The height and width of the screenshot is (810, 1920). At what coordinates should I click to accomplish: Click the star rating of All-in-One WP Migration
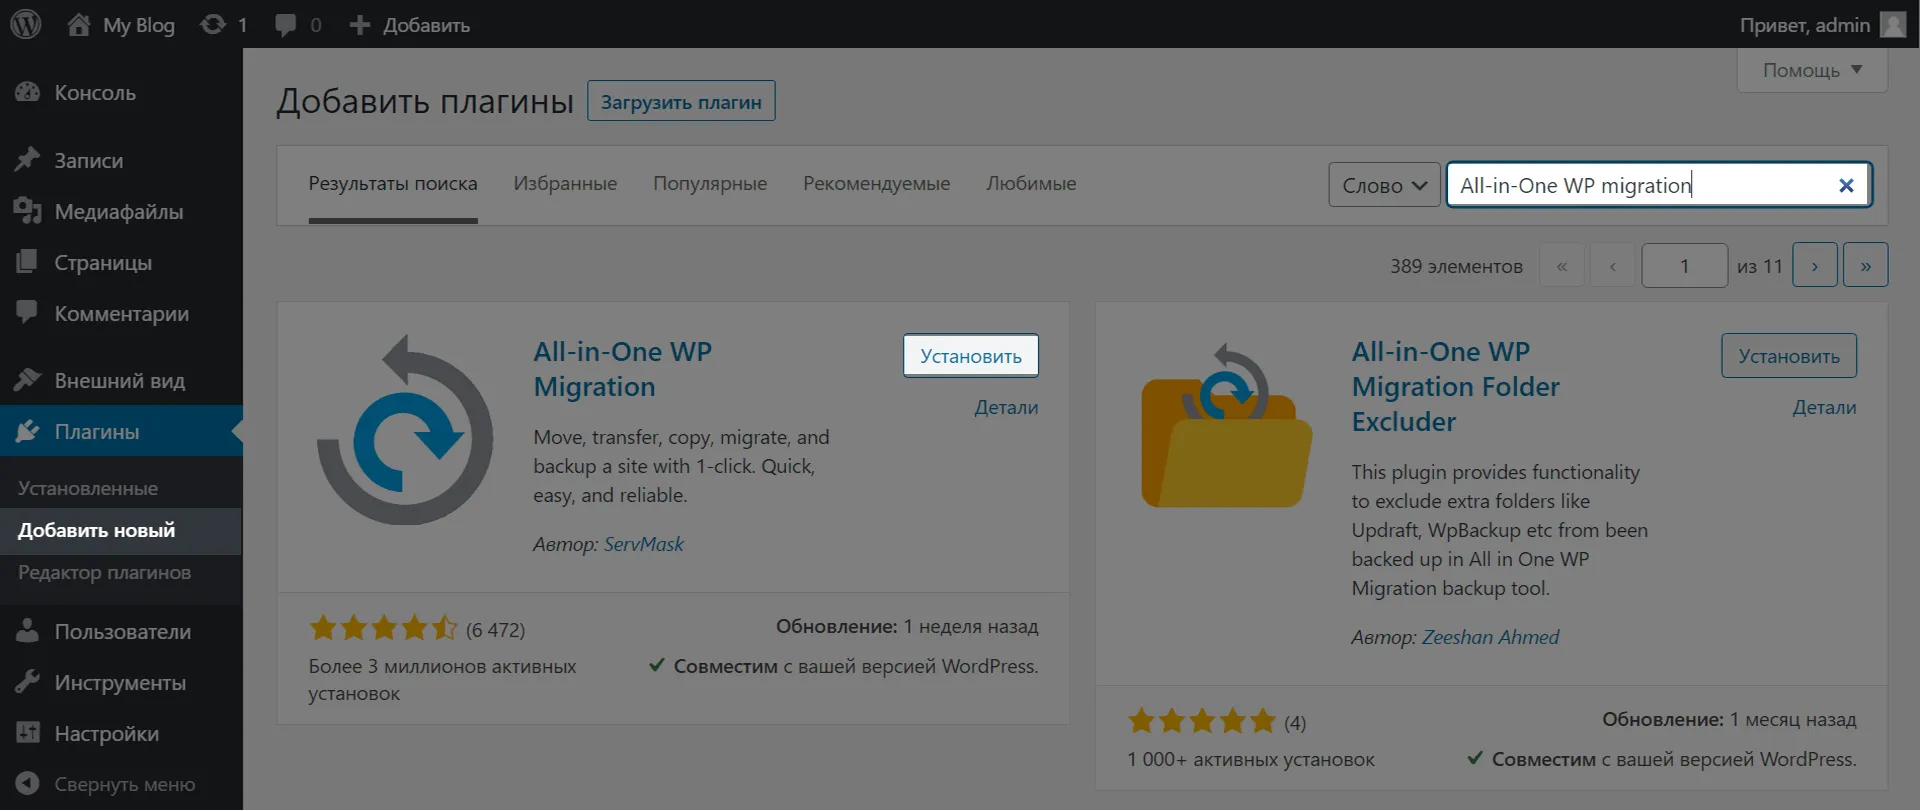coord(383,628)
